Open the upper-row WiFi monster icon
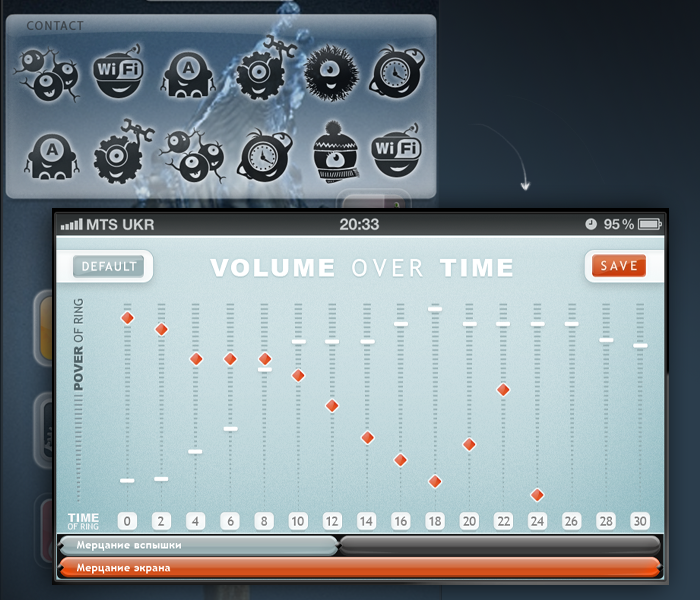The width and height of the screenshot is (700, 600). pos(118,71)
